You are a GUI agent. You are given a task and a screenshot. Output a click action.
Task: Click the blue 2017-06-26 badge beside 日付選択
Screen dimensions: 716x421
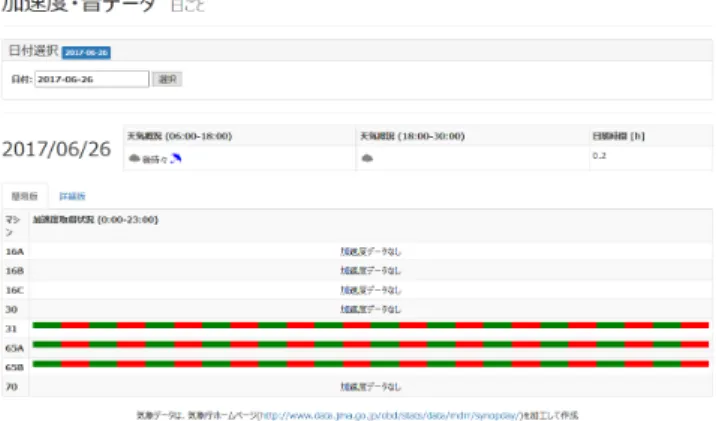(86, 53)
